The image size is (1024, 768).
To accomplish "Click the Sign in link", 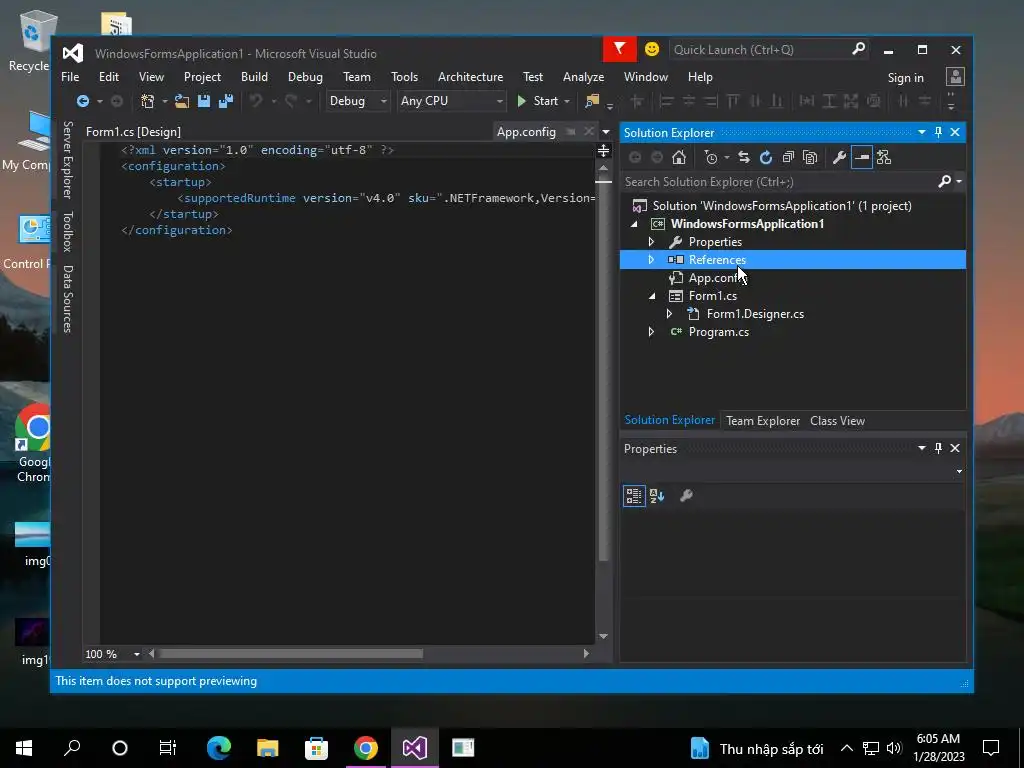I will pos(905,78).
